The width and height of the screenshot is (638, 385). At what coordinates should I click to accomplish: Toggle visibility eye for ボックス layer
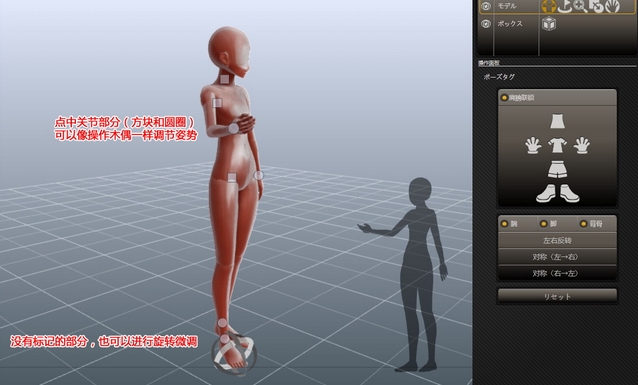(486, 24)
